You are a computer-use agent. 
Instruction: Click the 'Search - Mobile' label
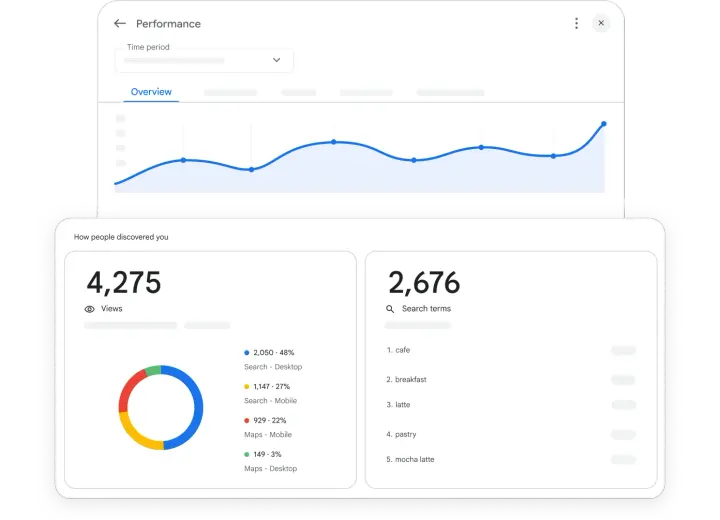coord(270,401)
